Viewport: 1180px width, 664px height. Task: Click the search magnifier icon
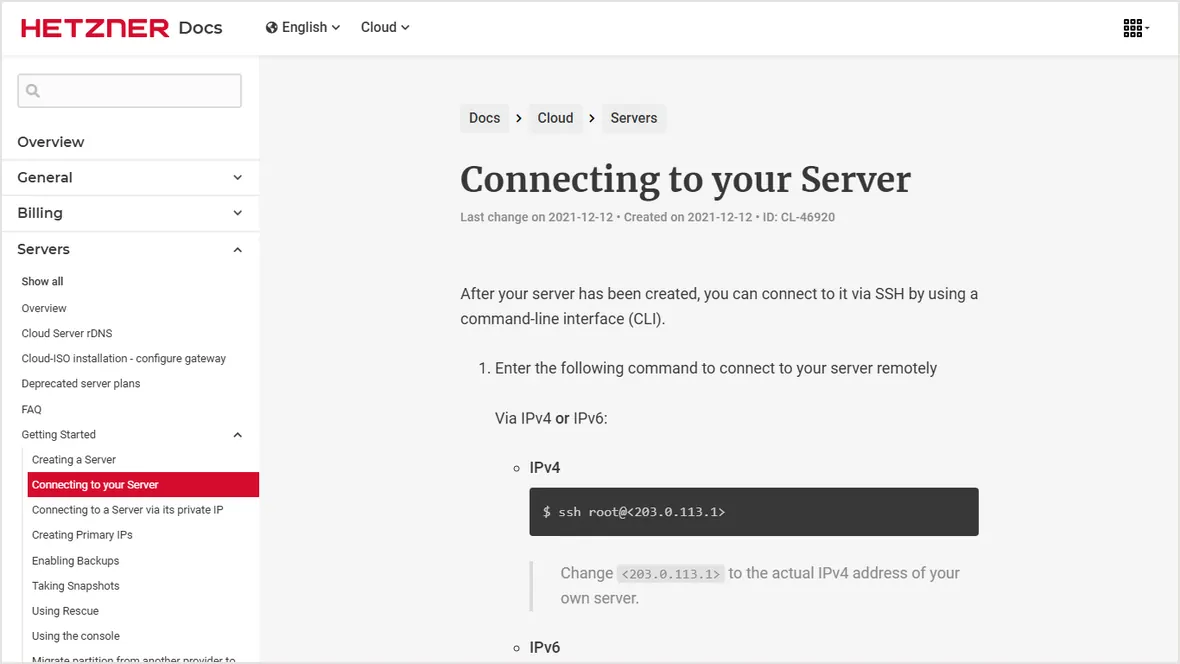pyautogui.click(x=32, y=90)
